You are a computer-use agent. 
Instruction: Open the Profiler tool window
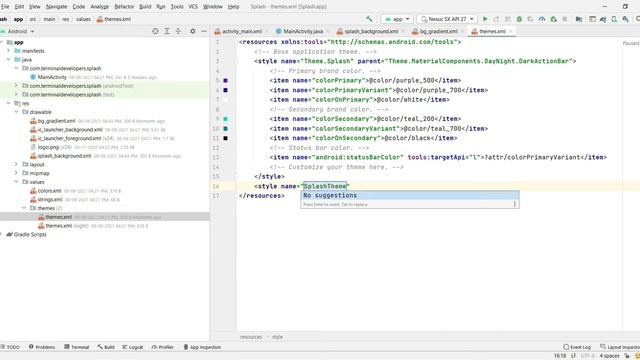pyautogui.click(x=162, y=347)
